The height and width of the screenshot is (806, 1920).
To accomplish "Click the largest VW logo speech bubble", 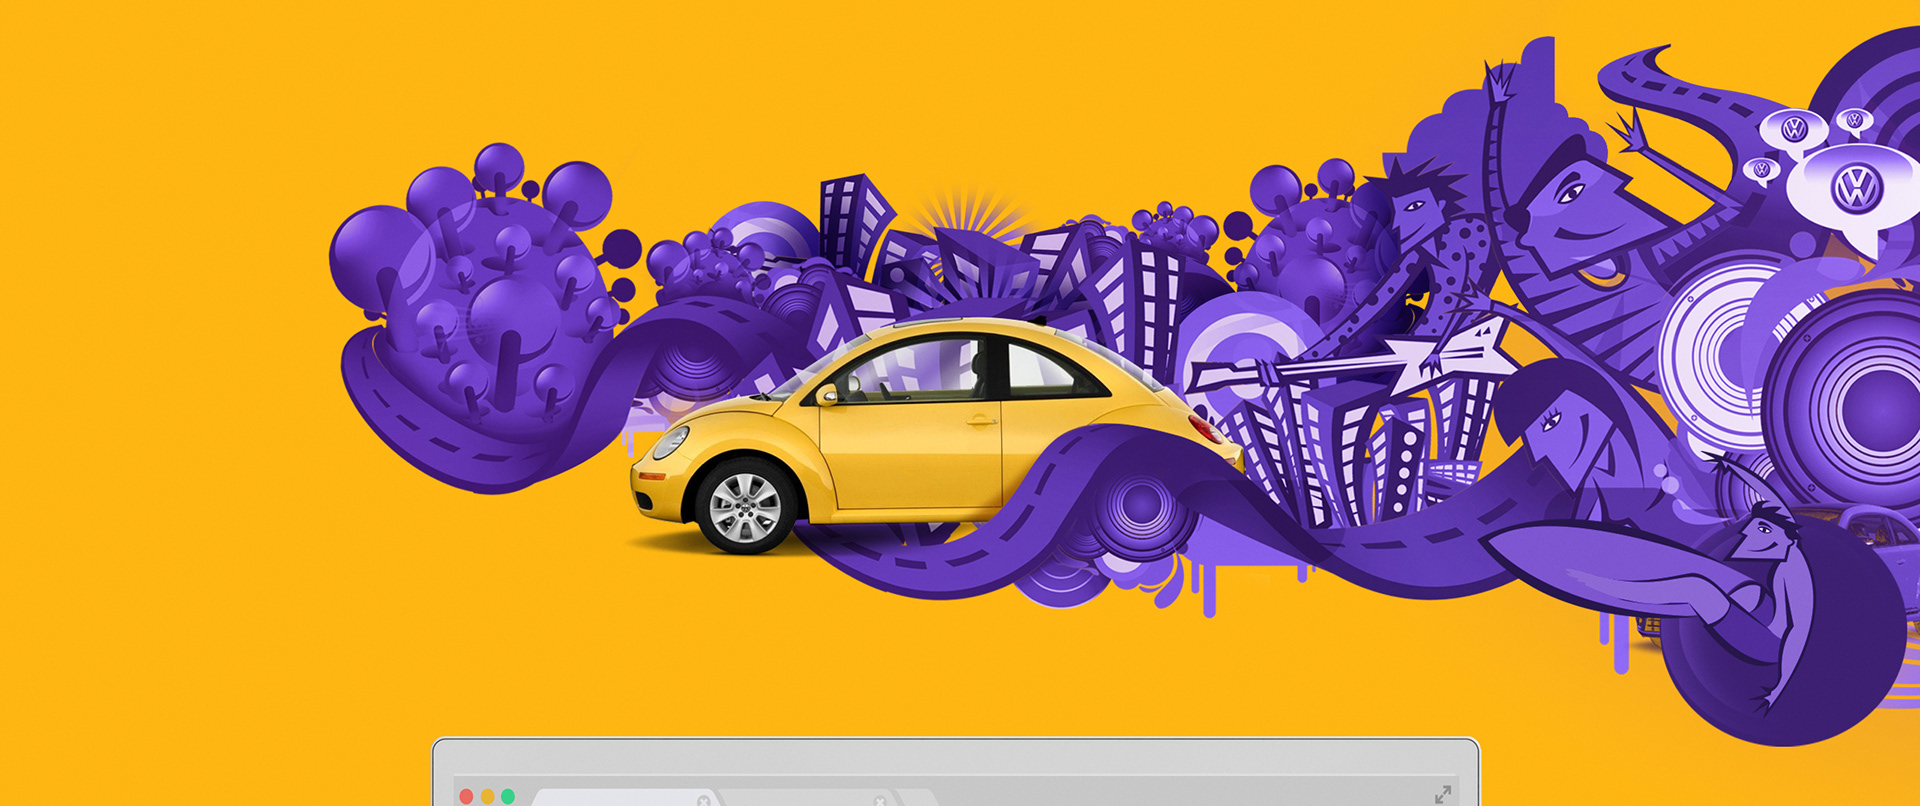I will point(1855,188).
